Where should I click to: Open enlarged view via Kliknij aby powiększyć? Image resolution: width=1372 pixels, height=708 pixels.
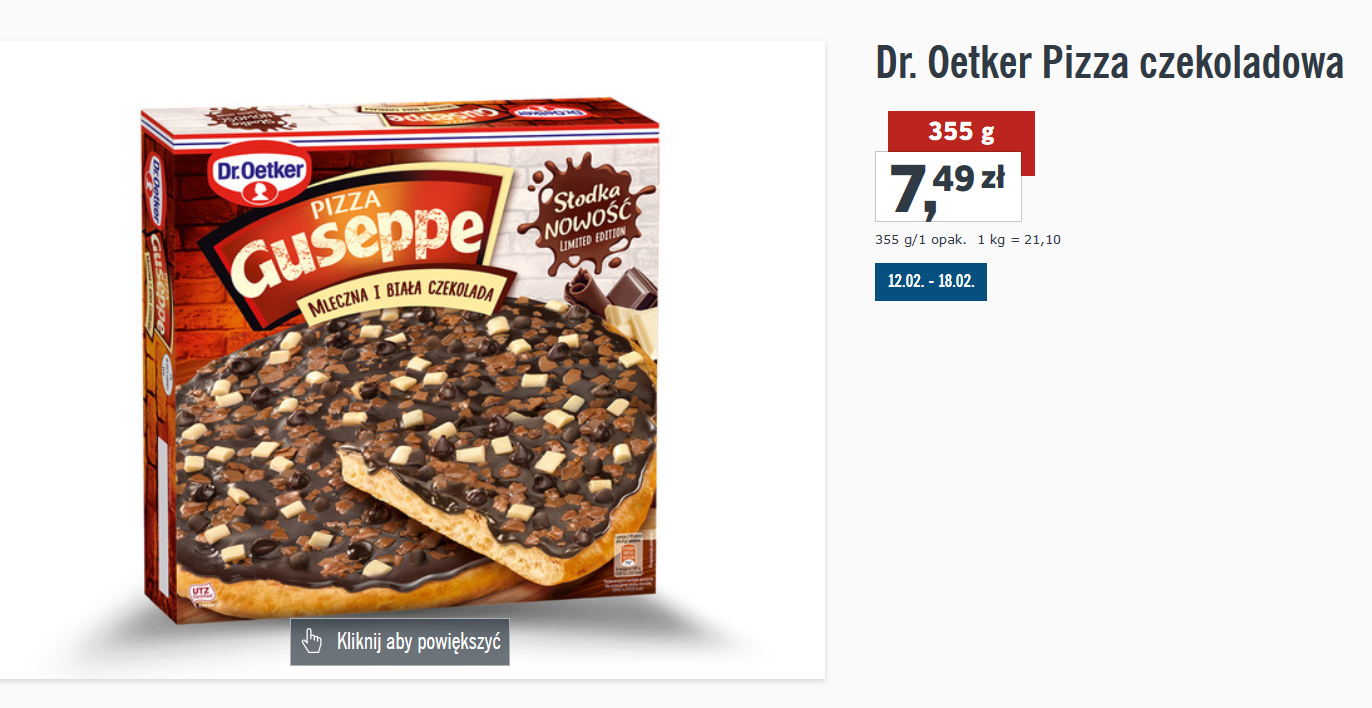point(400,642)
